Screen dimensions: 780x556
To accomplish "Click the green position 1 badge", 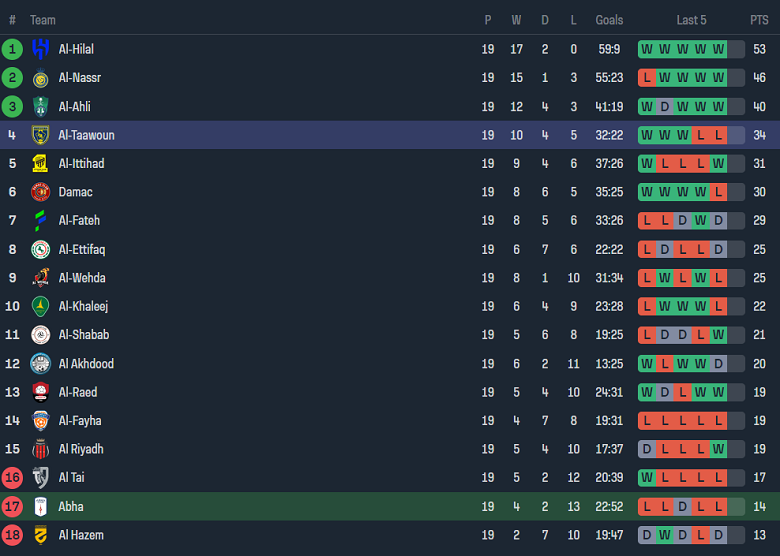I will point(12,49).
